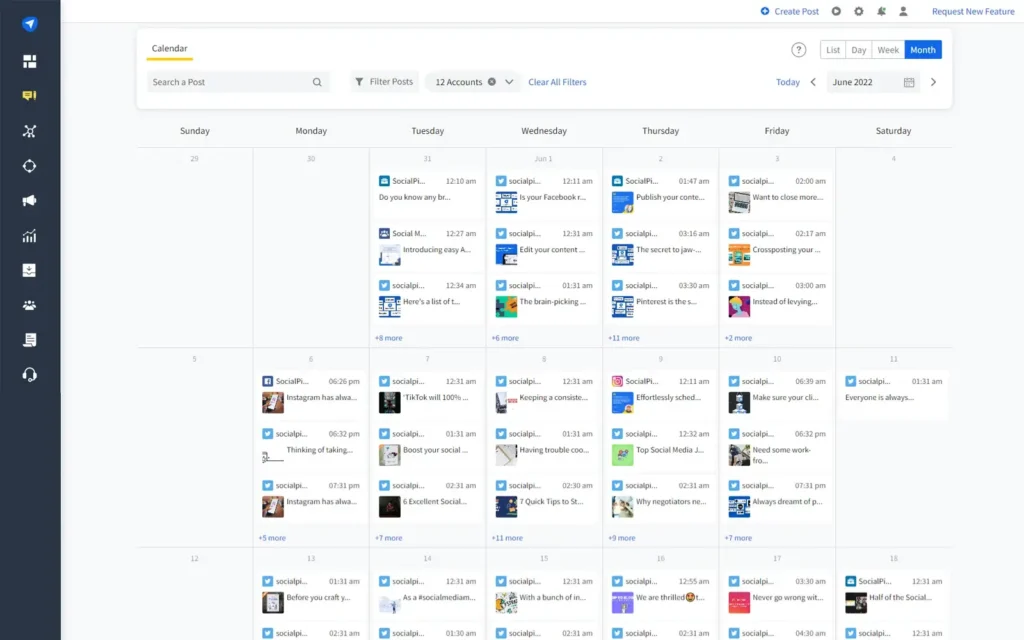Go to previous month arrow

(x=813, y=82)
